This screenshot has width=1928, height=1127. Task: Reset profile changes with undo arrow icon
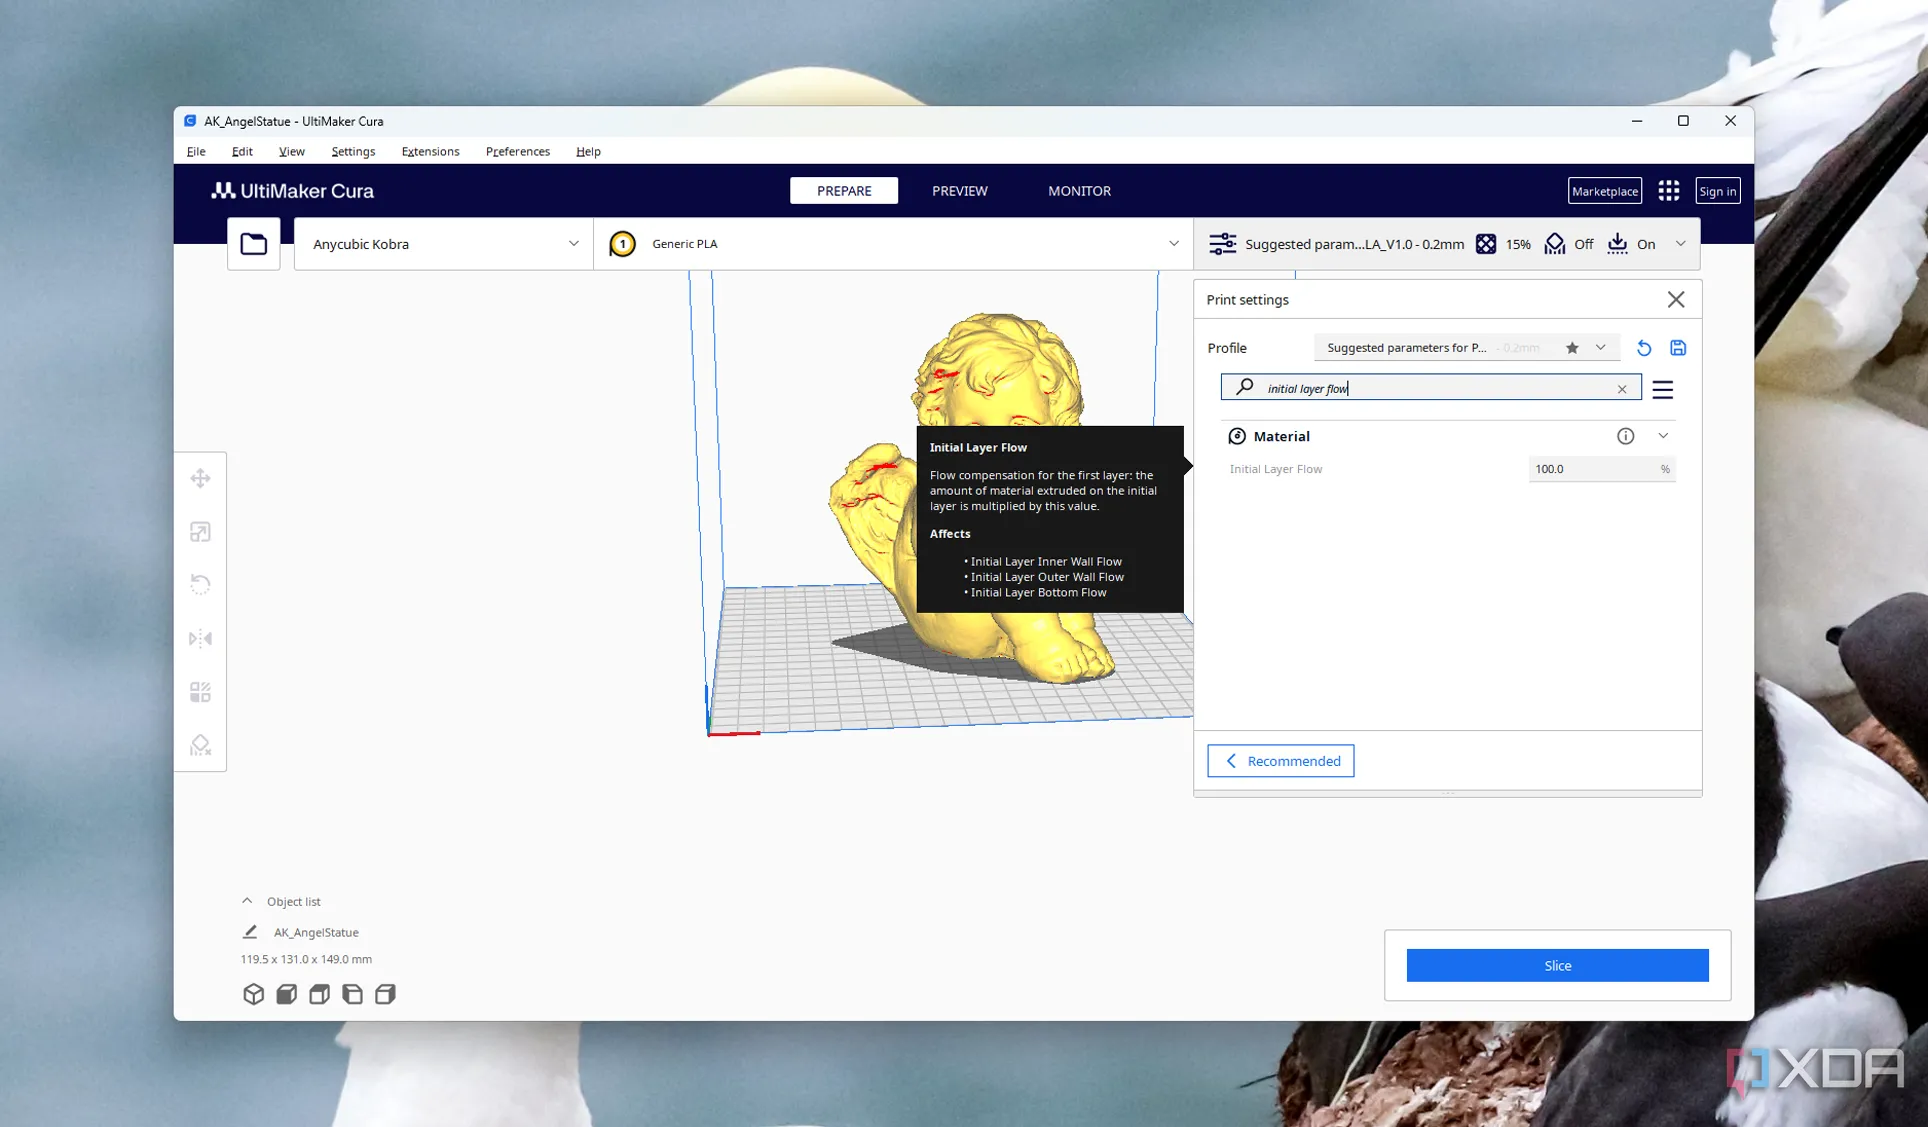pos(1643,348)
